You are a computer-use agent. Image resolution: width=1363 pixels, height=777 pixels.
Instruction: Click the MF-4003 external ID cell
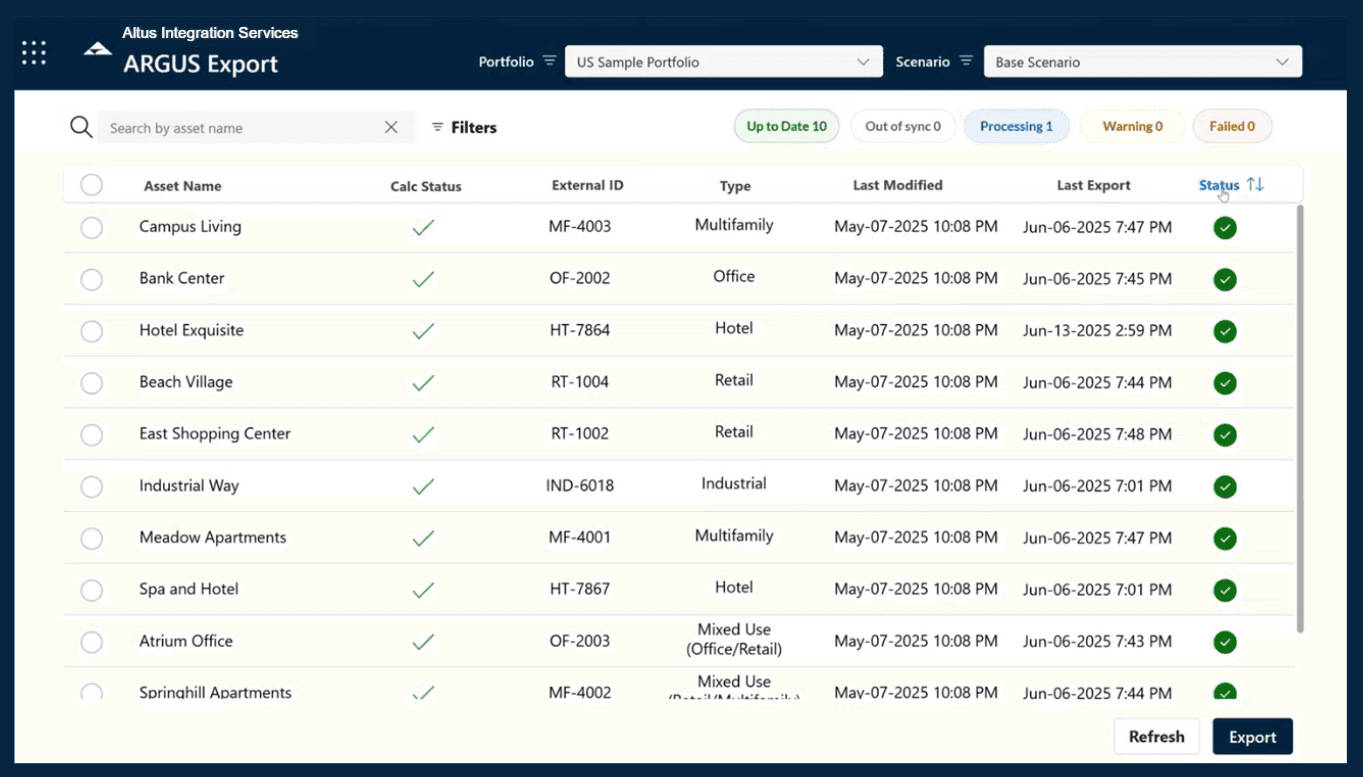[x=580, y=226]
